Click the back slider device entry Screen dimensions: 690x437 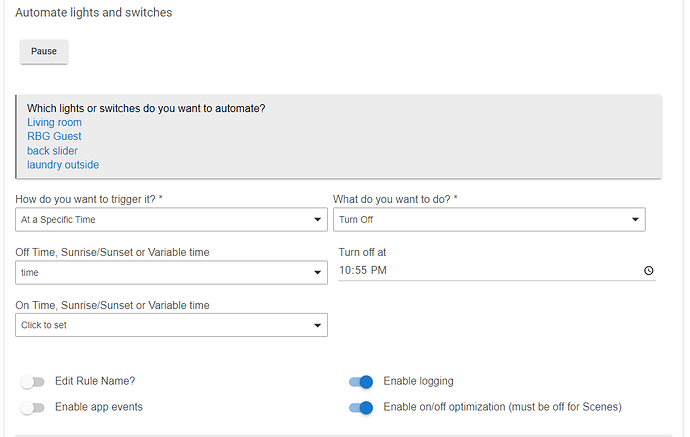click(x=52, y=151)
